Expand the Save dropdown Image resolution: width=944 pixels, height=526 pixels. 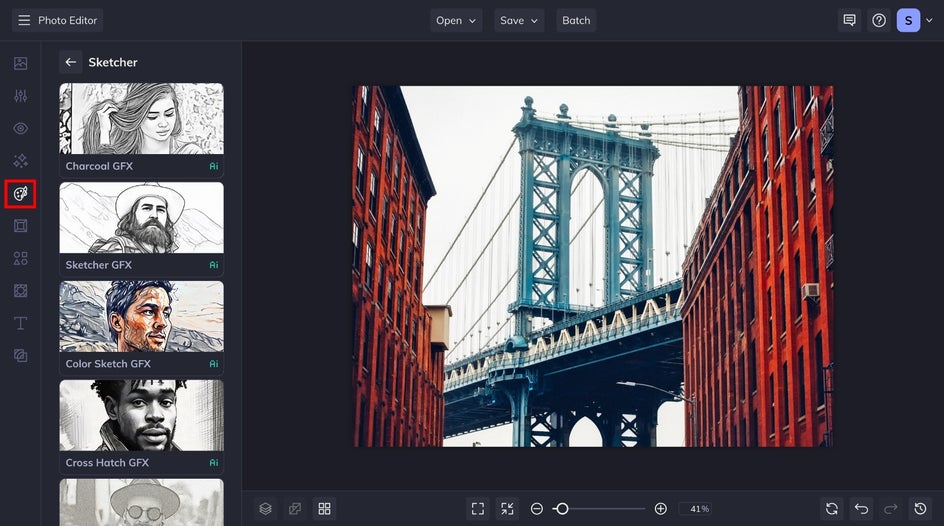[x=519, y=20]
